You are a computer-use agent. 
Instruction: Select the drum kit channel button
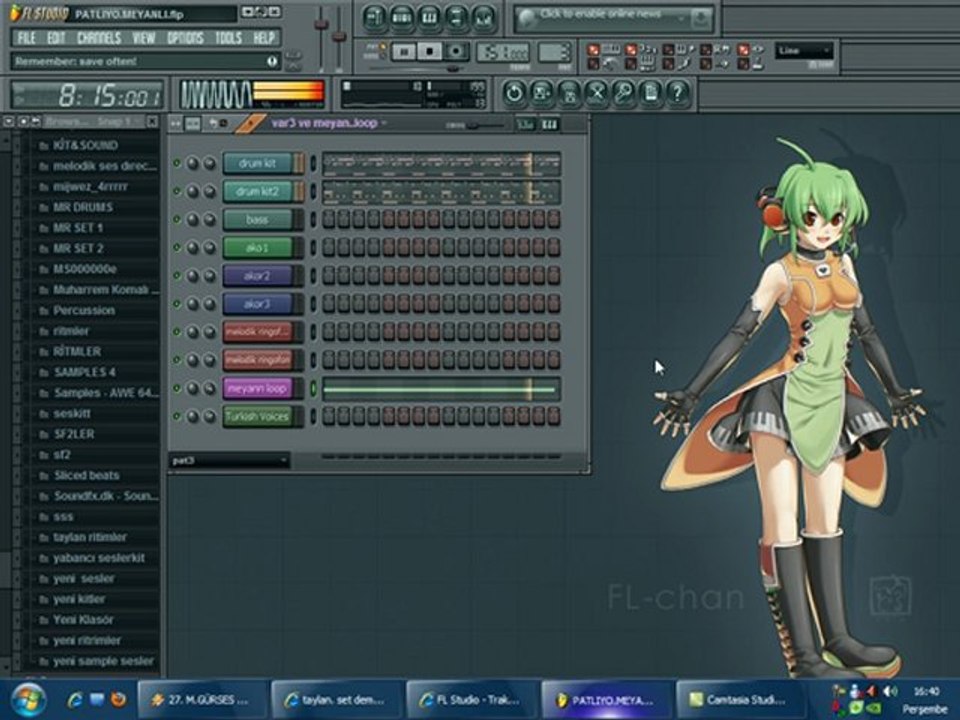(257, 163)
